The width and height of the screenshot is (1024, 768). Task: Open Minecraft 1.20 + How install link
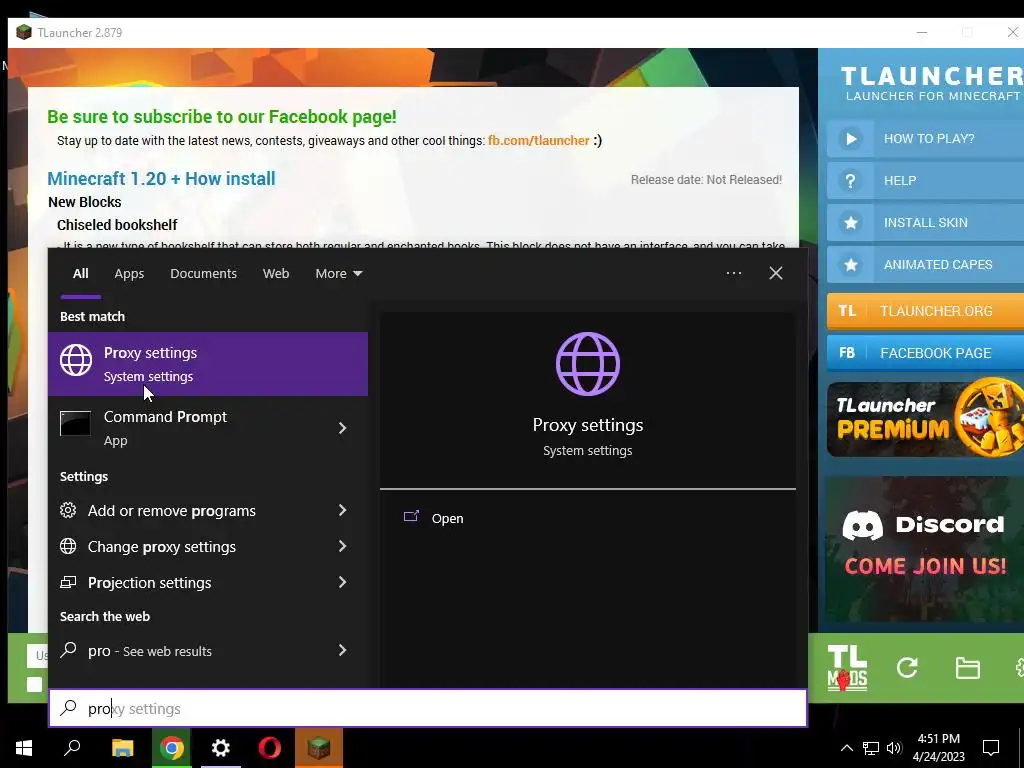[x=161, y=178]
